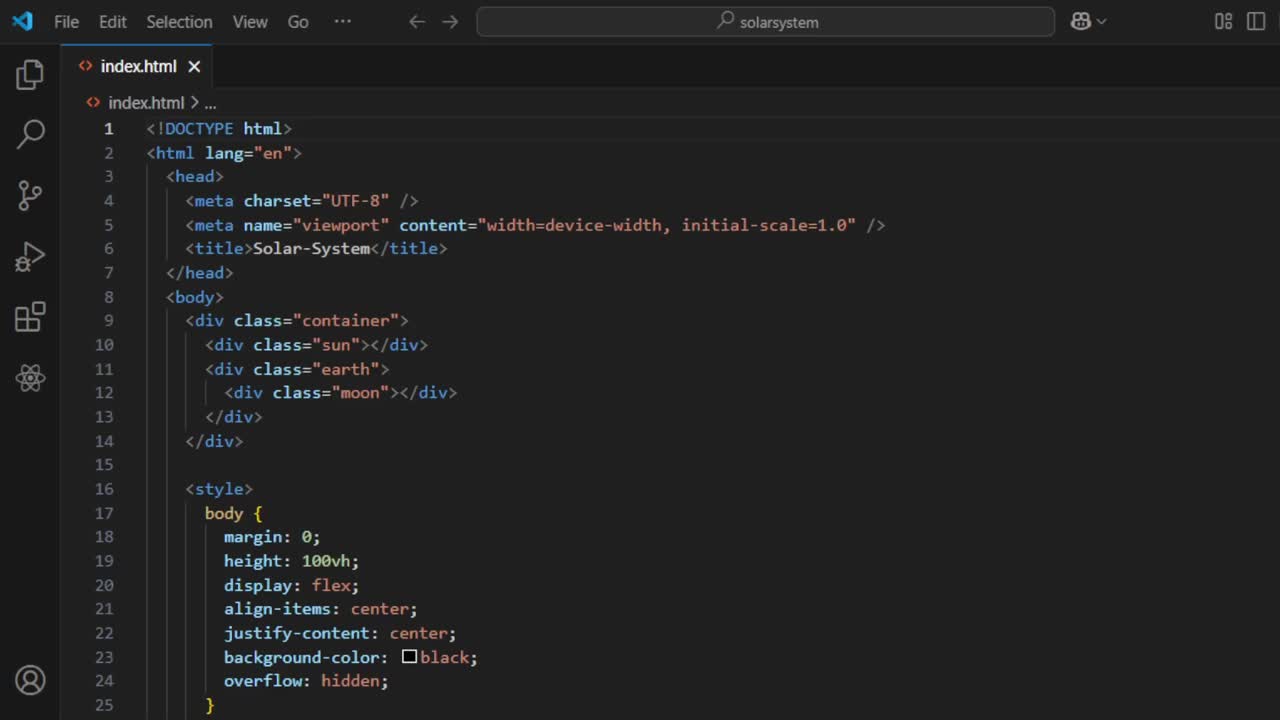Viewport: 1280px width, 720px height.
Task: Open Run and Debug view
Action: (30, 257)
